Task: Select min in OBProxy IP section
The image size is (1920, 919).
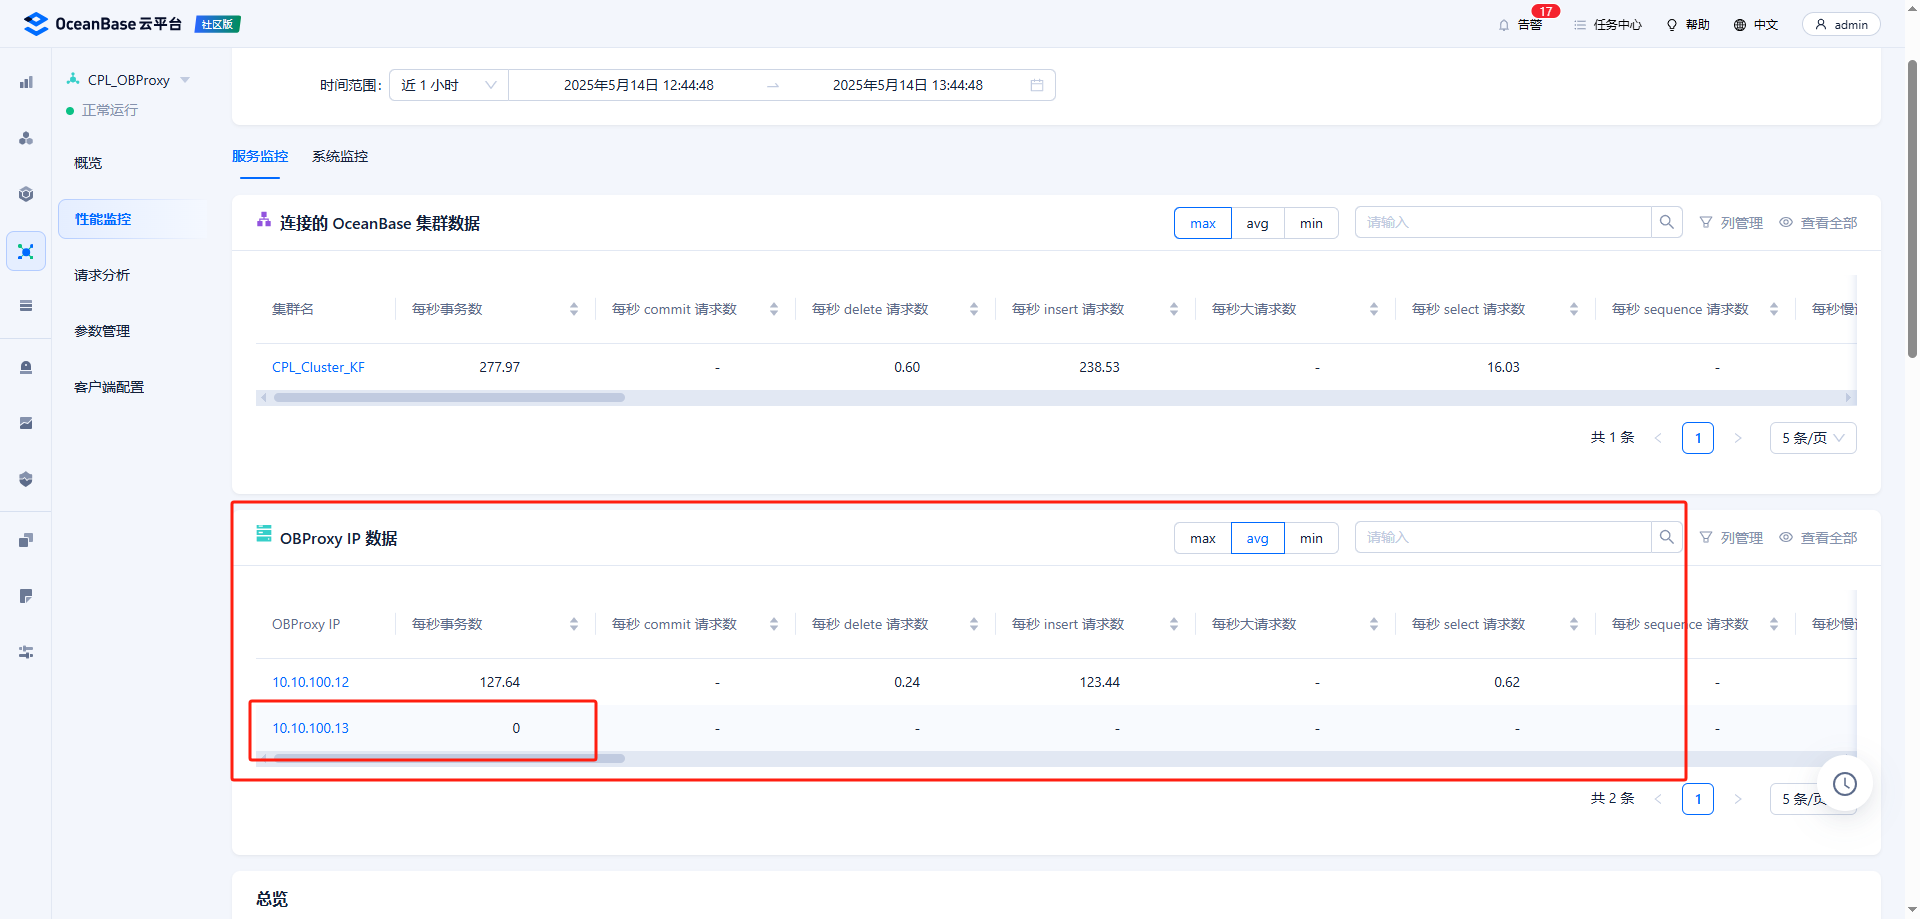Action: click(x=1311, y=538)
